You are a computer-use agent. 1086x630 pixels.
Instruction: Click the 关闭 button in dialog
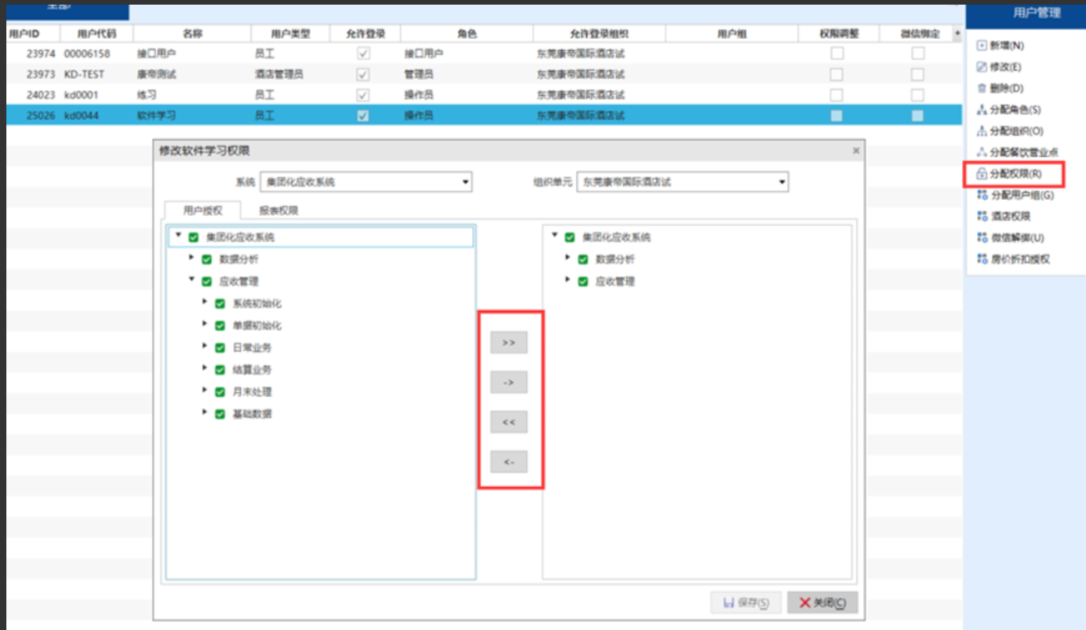[822, 603]
